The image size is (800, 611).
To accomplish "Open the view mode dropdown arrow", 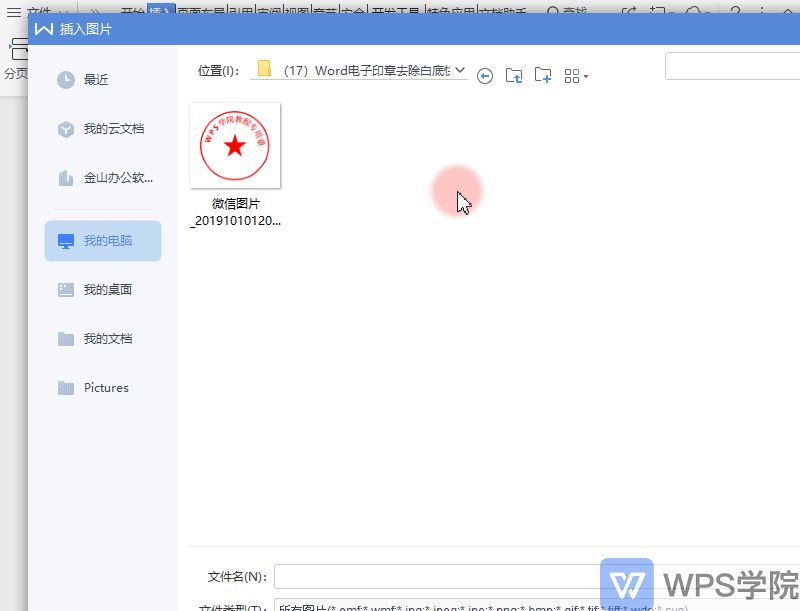I will coord(587,75).
